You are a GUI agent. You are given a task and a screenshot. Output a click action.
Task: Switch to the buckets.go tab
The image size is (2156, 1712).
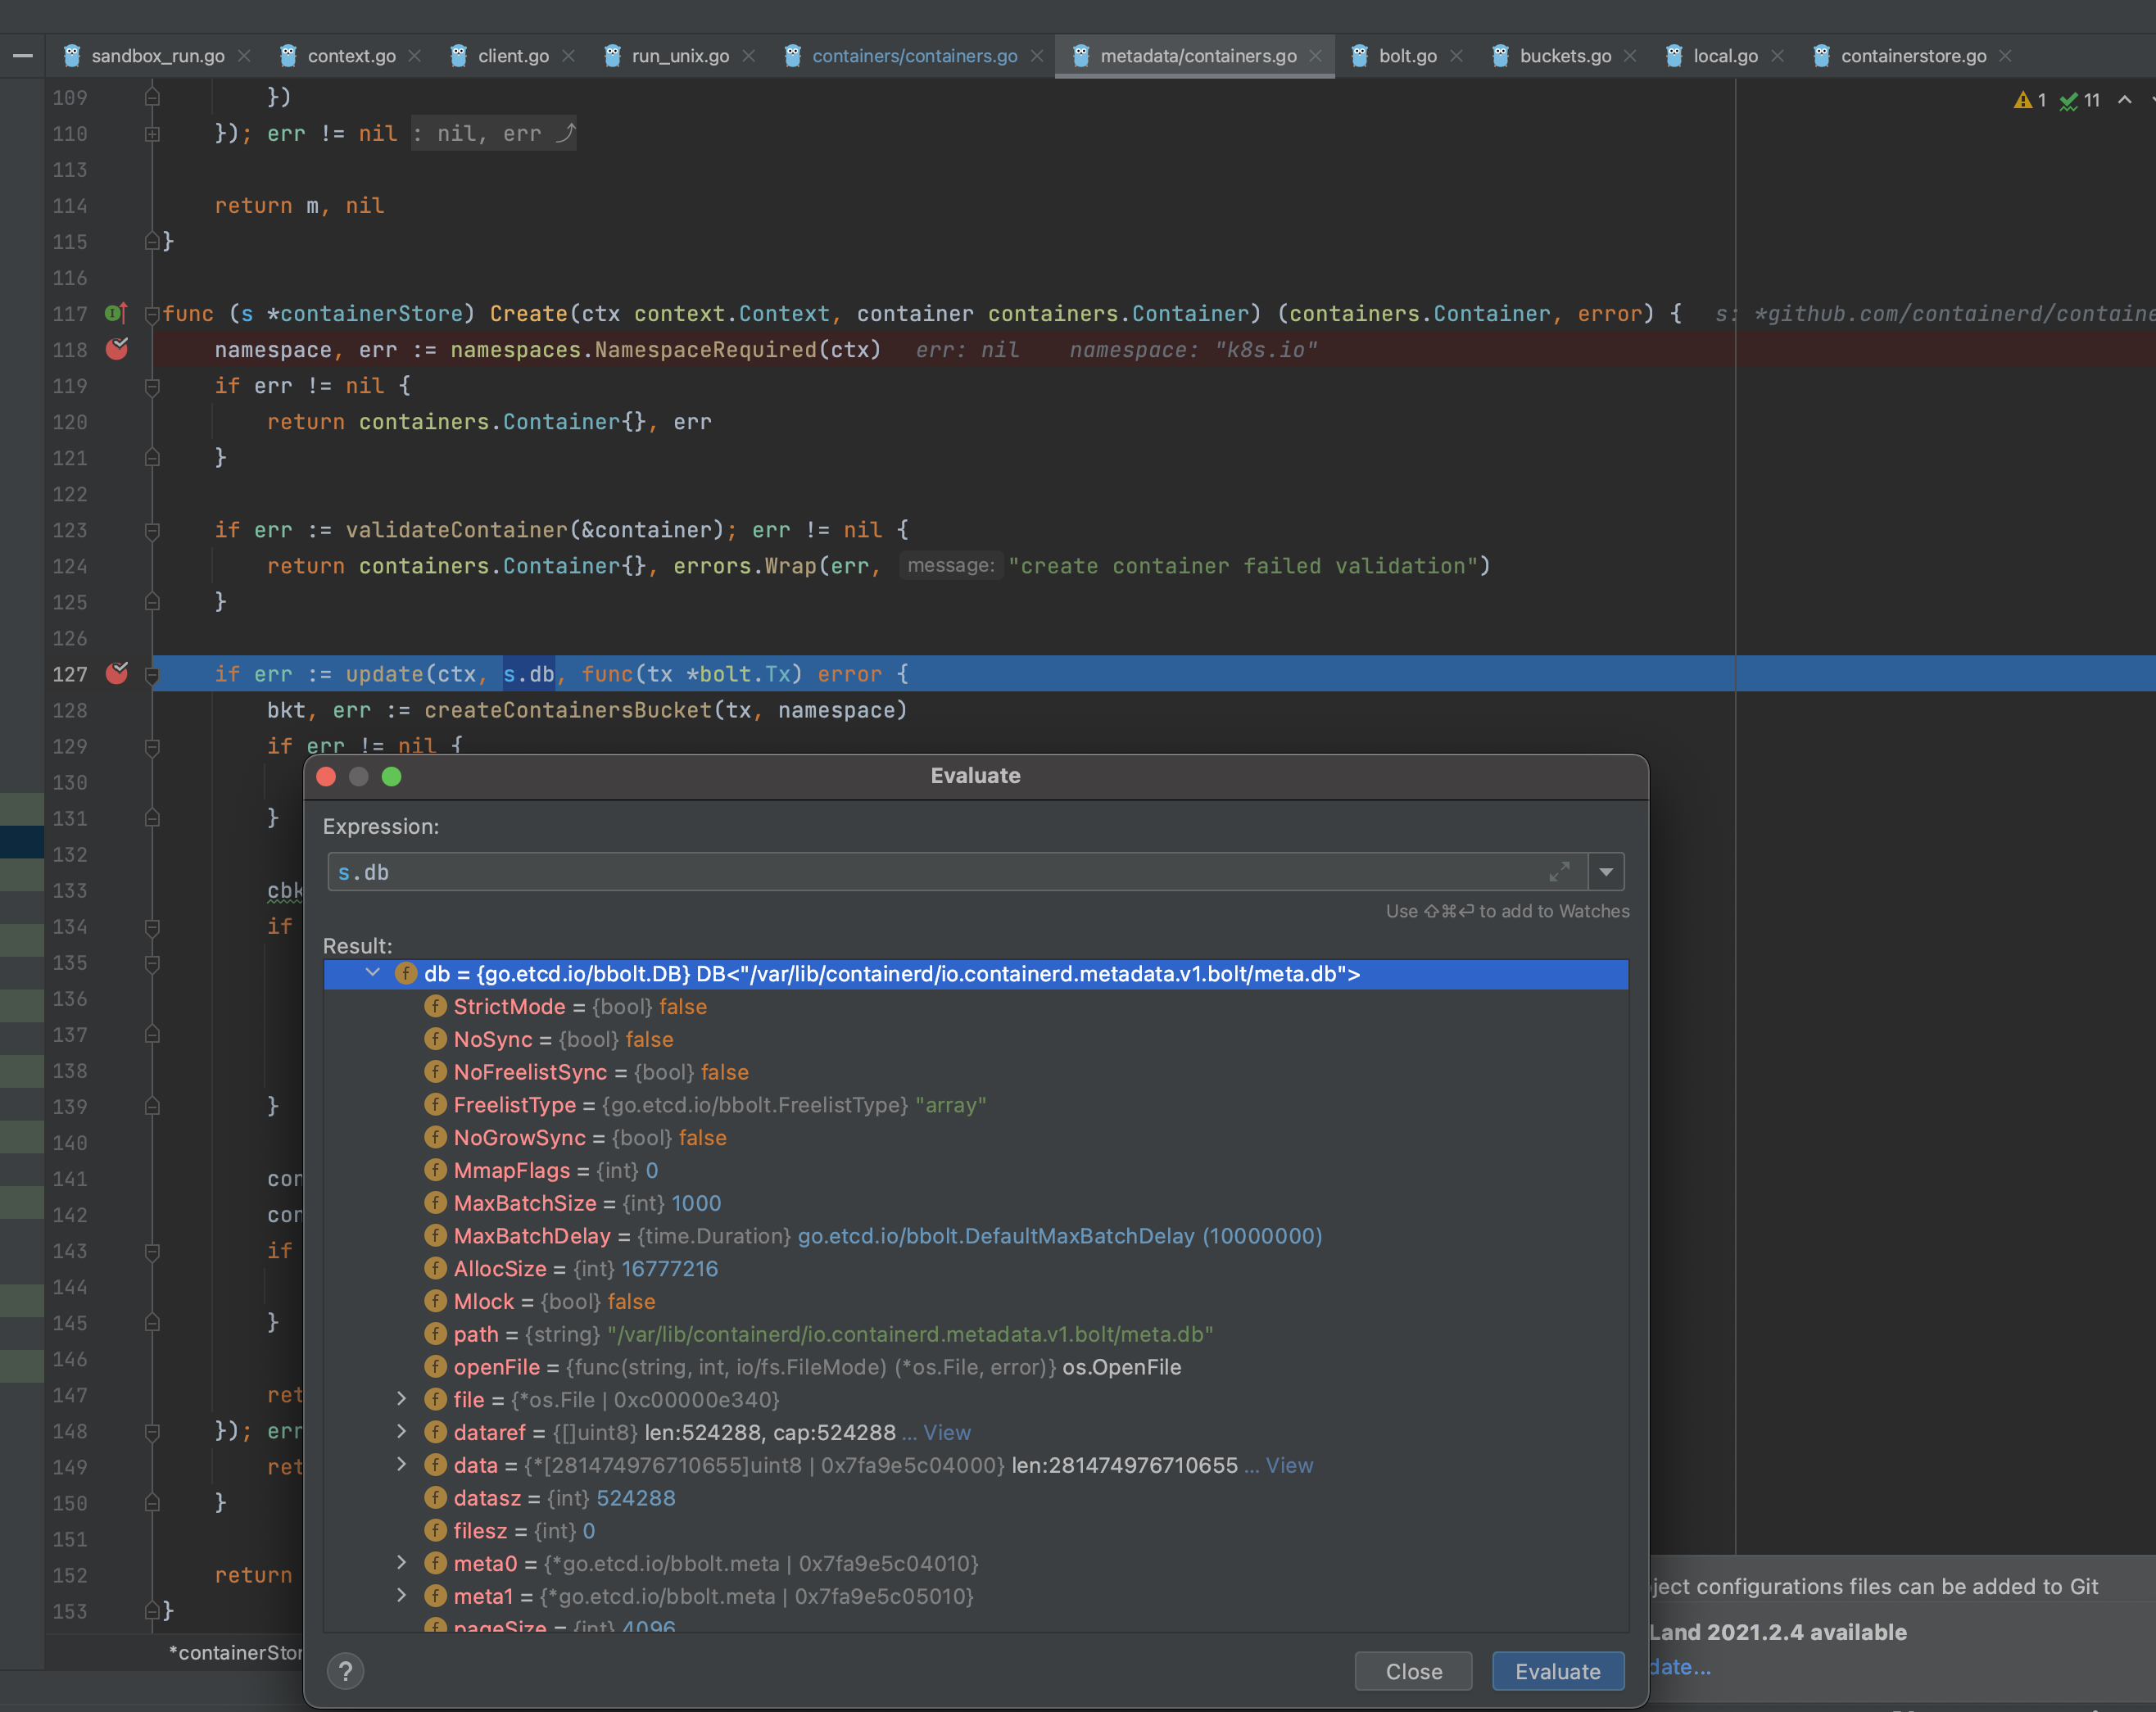[1564, 56]
